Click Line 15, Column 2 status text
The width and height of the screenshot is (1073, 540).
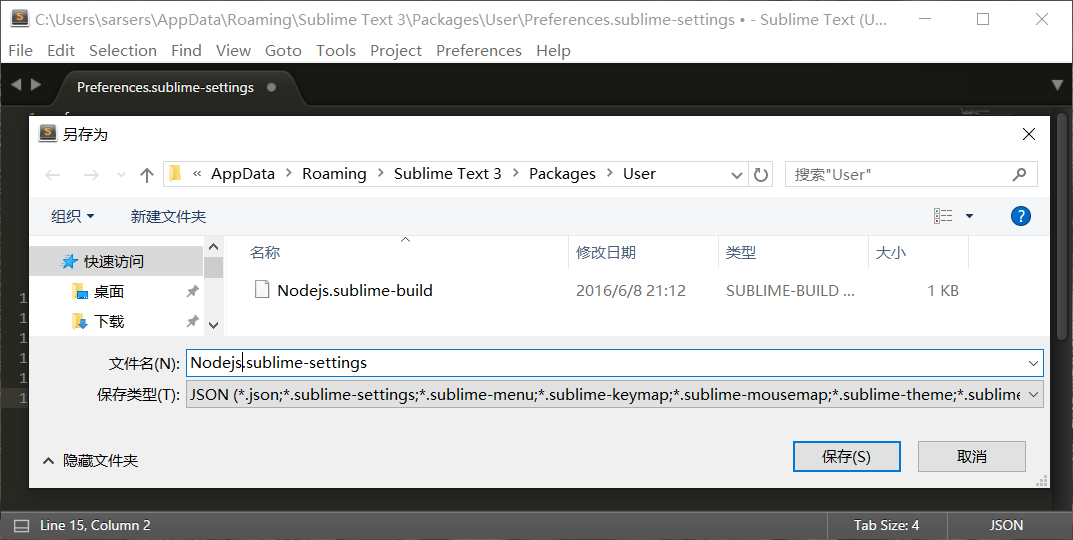point(95,526)
